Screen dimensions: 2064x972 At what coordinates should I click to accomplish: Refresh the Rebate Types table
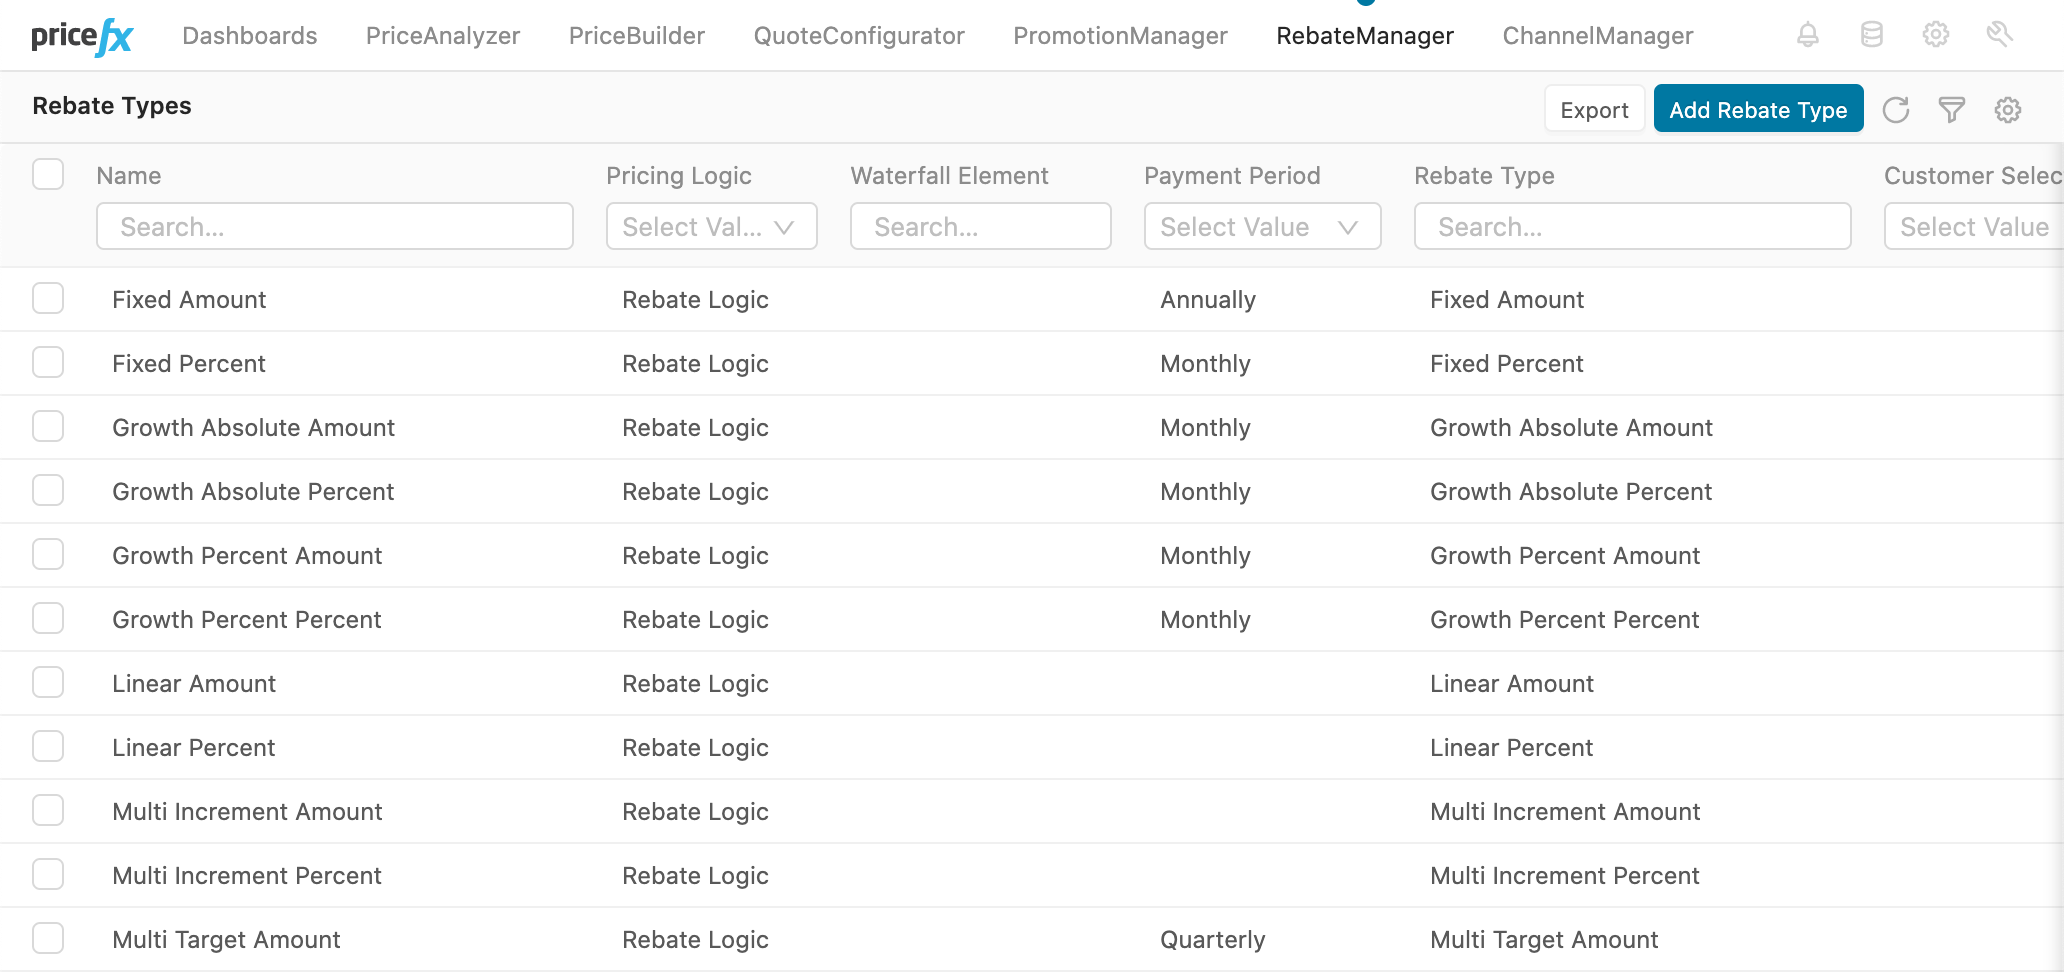(x=1896, y=110)
